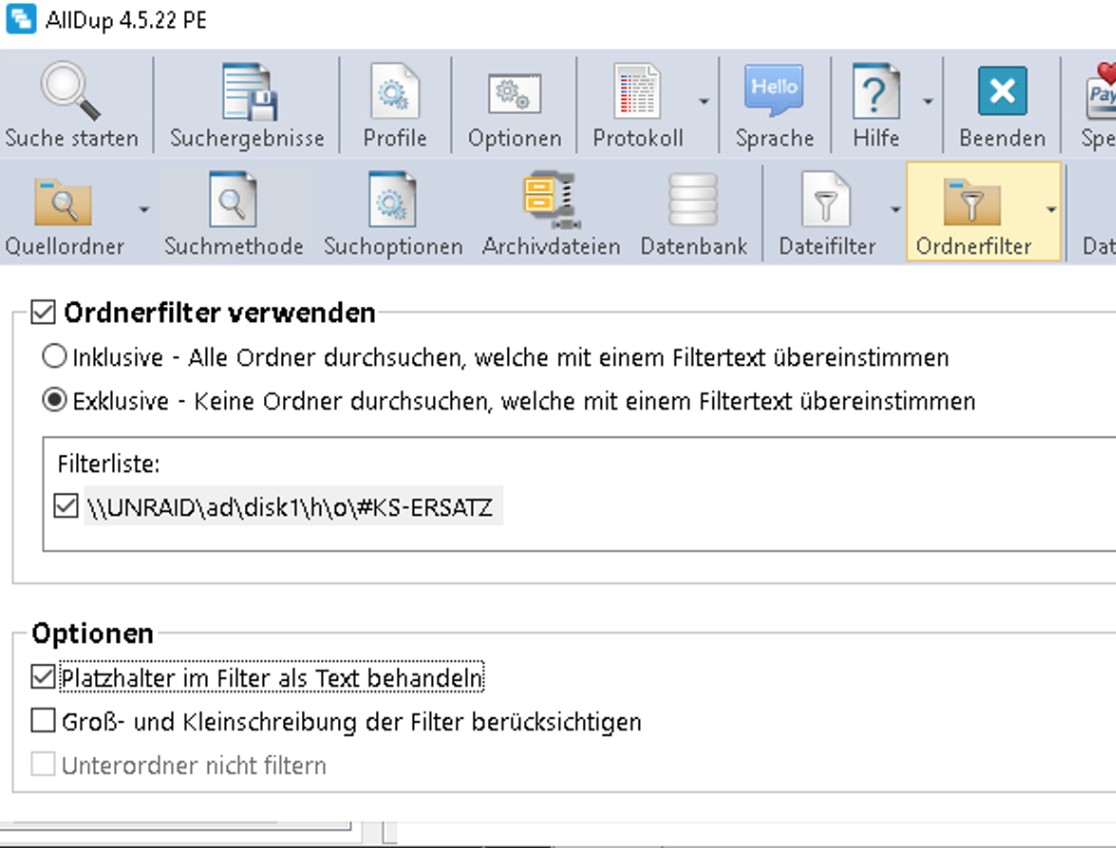Disable Platzhalter im Filter als Text behandeln
The height and width of the screenshot is (848, 1116).
pyautogui.click(x=43, y=678)
